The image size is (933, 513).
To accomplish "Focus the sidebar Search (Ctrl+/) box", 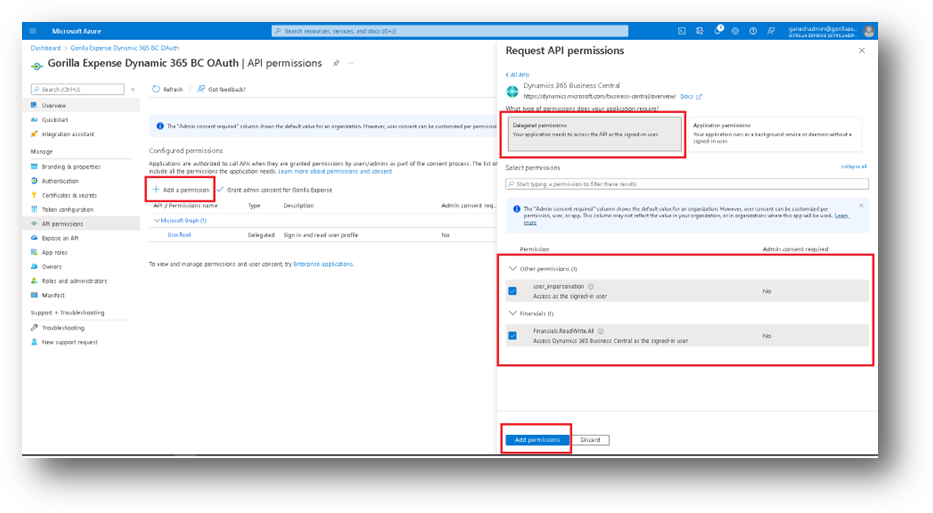I will click(77, 89).
